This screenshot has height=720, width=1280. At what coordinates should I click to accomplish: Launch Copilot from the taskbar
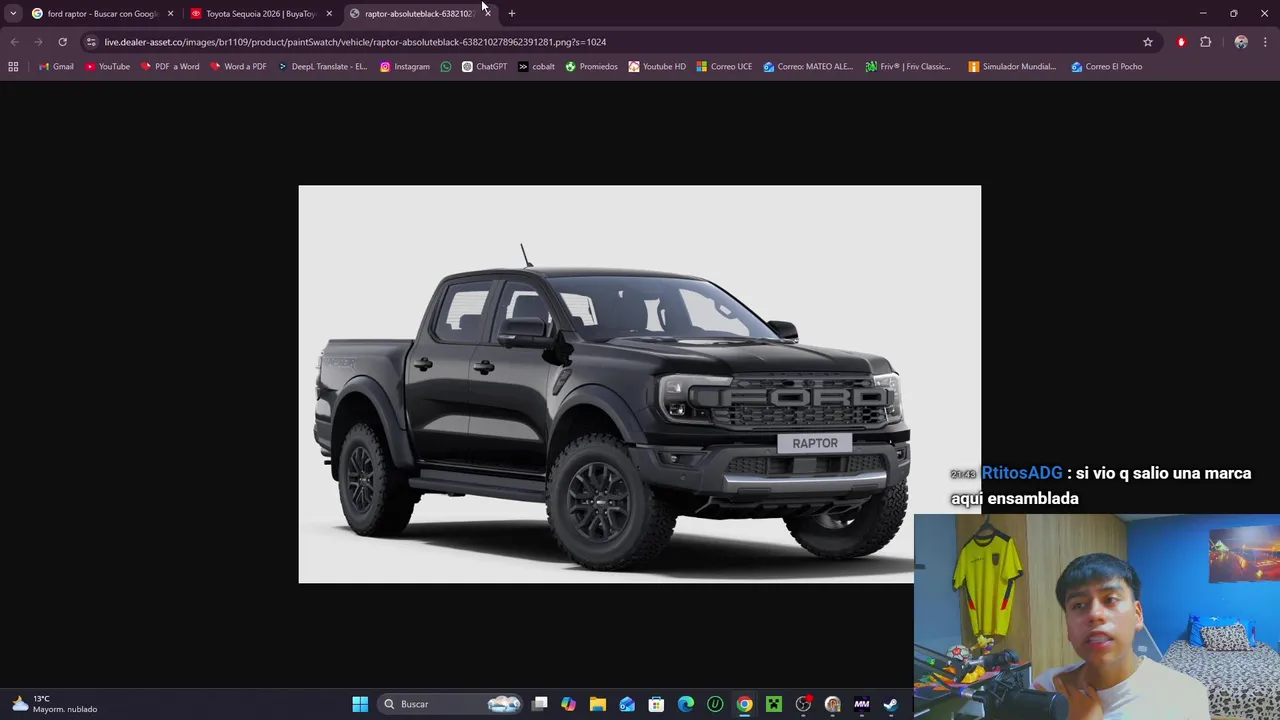(x=569, y=704)
